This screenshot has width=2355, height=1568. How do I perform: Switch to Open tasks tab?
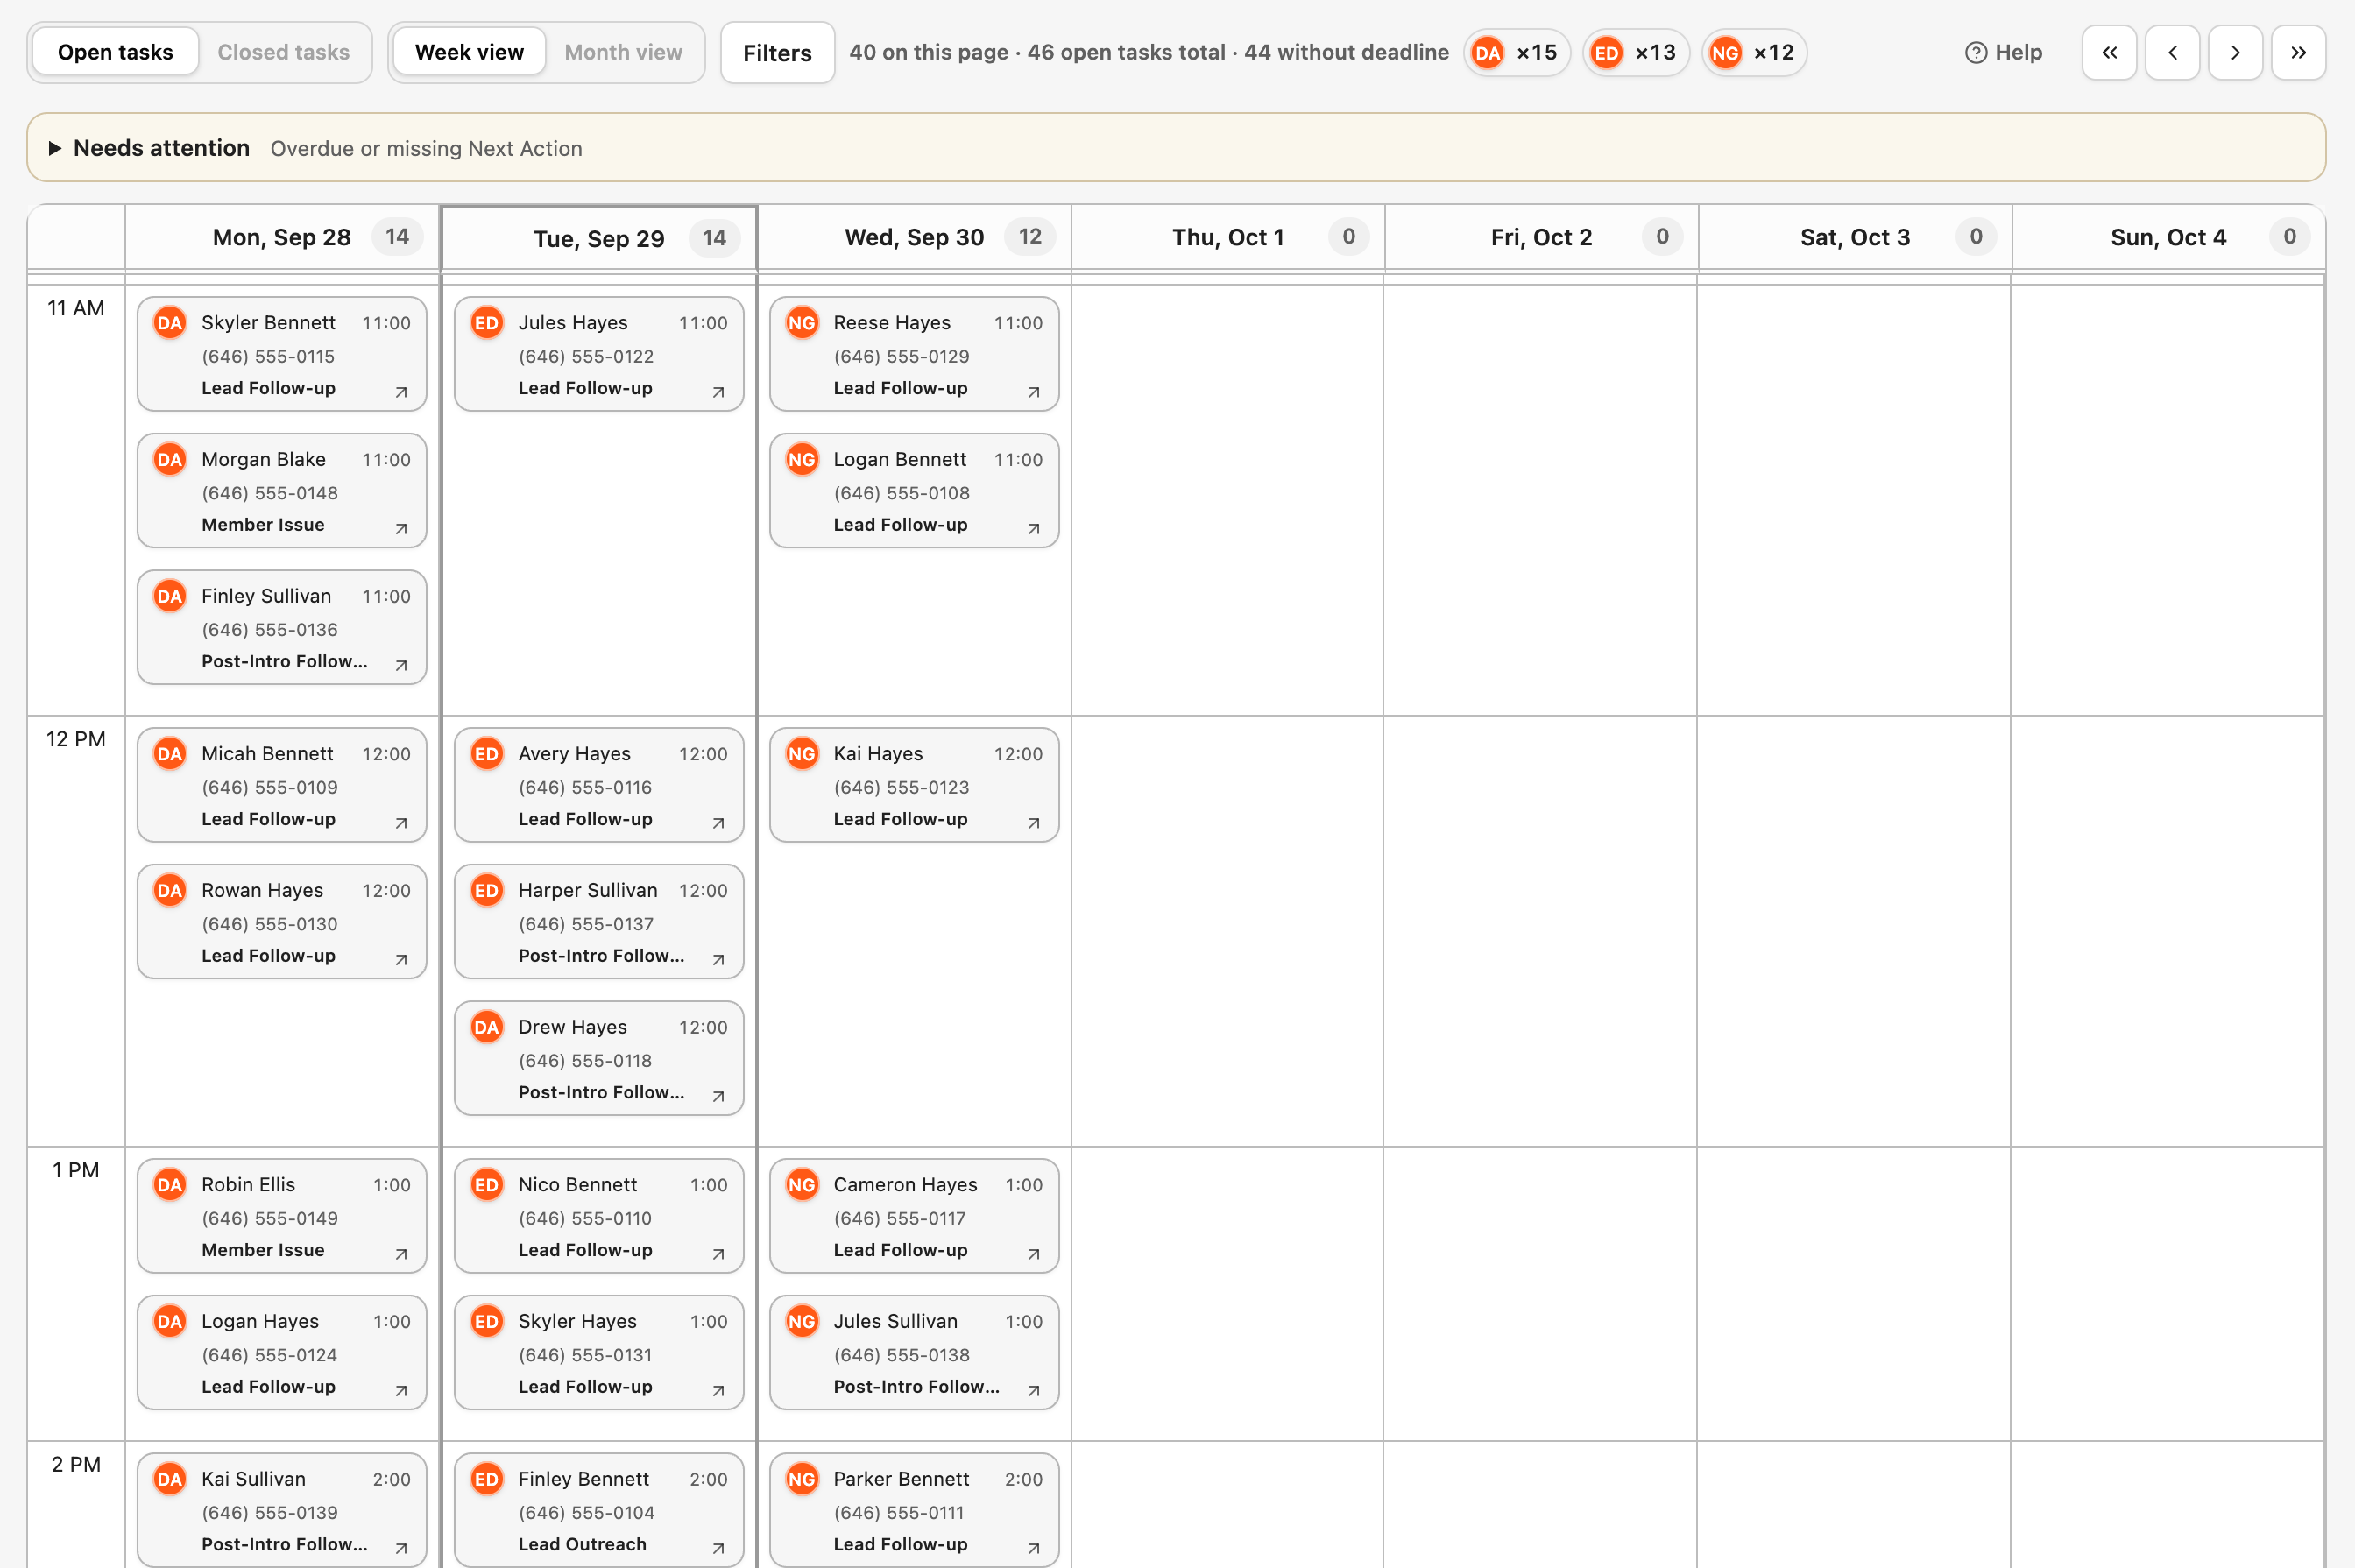(115, 52)
